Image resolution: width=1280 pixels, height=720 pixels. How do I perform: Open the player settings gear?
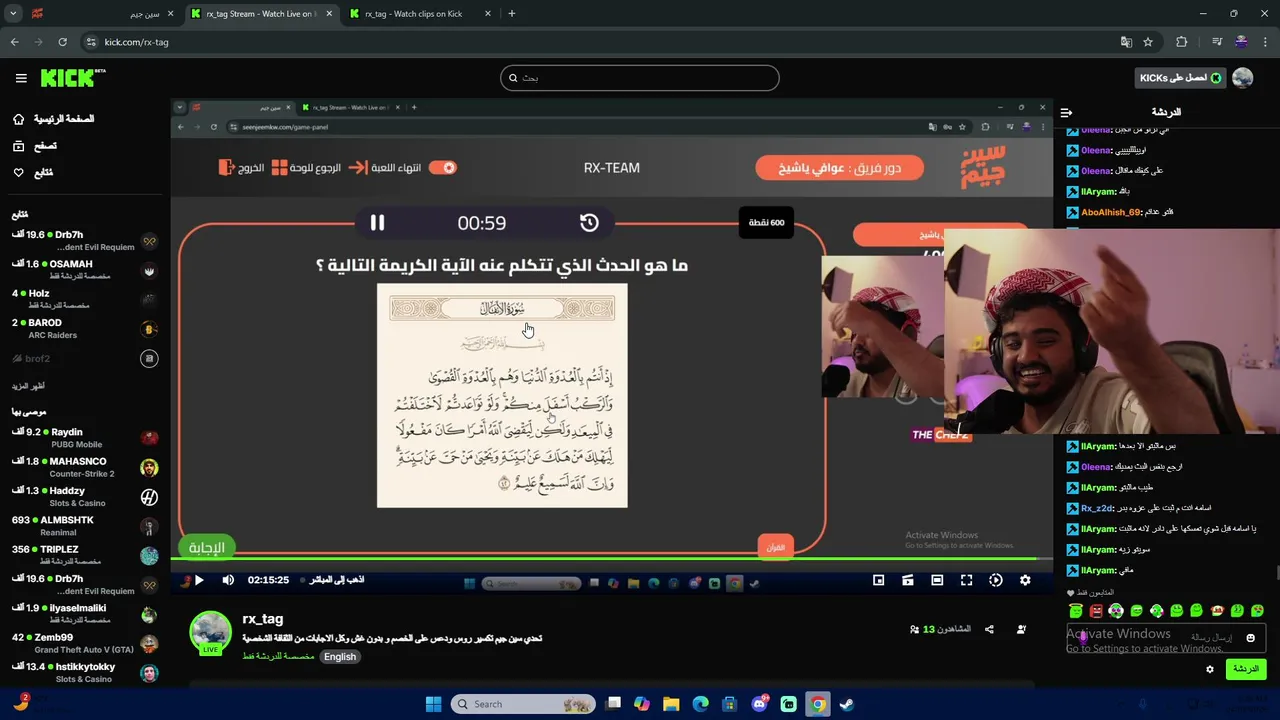1025,580
